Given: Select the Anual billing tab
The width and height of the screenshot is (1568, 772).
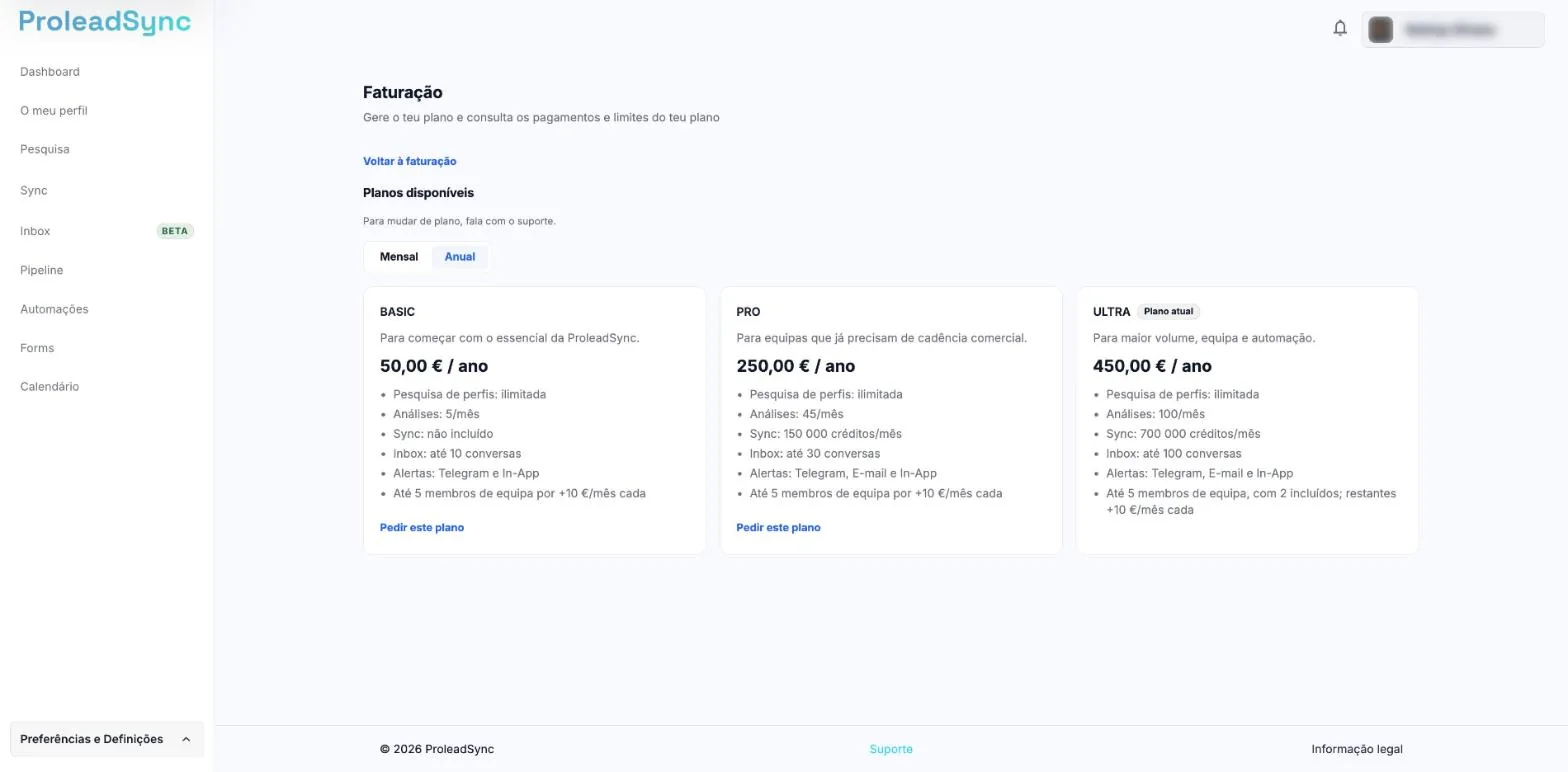Looking at the screenshot, I should [x=460, y=257].
